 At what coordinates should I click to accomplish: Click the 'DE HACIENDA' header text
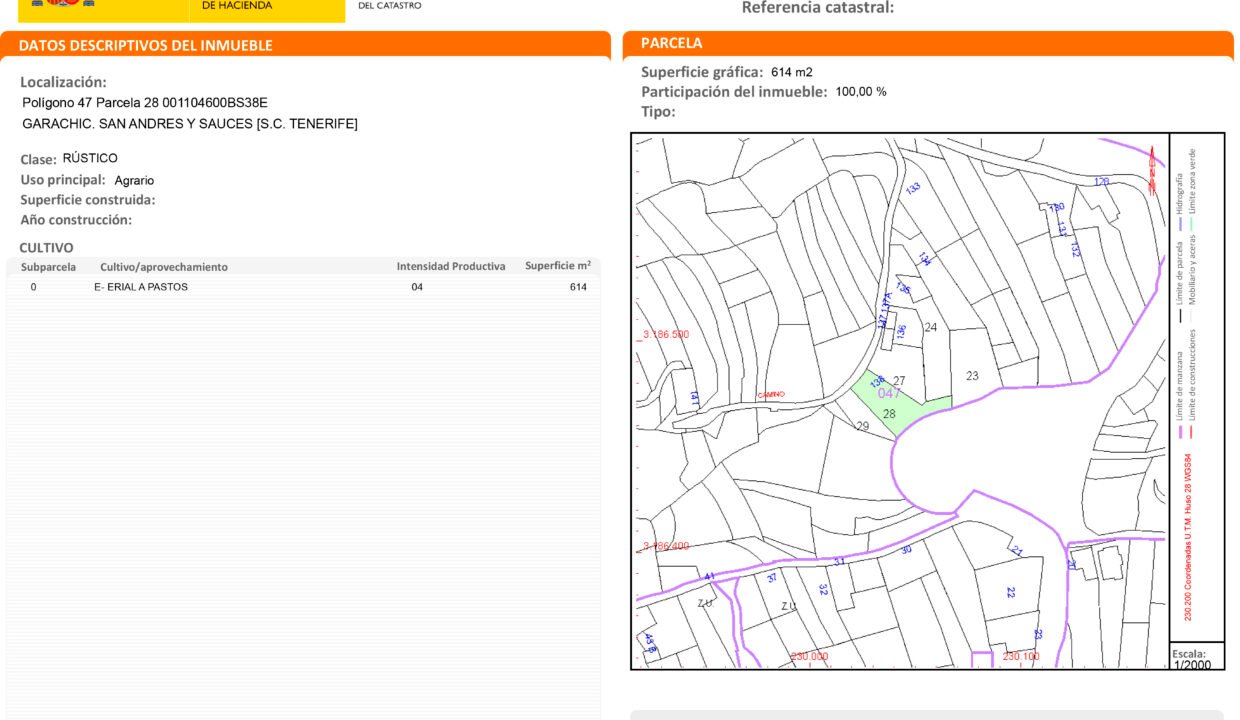[237, 6]
